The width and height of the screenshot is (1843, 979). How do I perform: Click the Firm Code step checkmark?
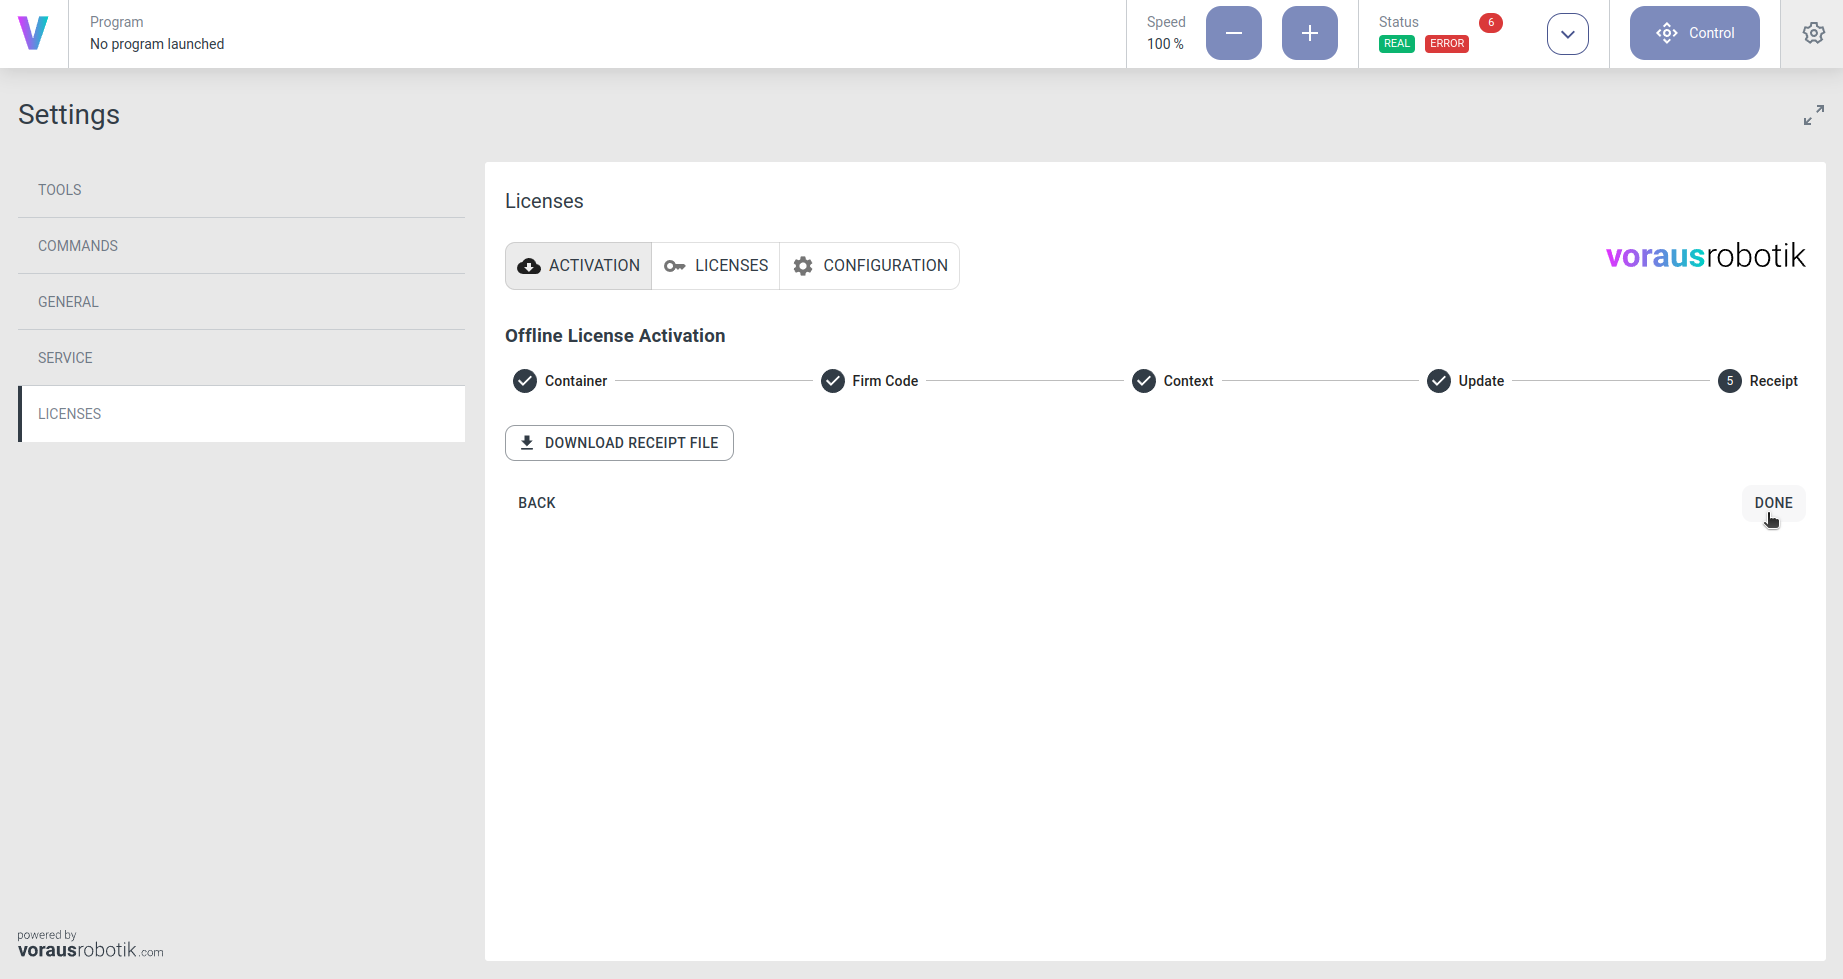[833, 381]
